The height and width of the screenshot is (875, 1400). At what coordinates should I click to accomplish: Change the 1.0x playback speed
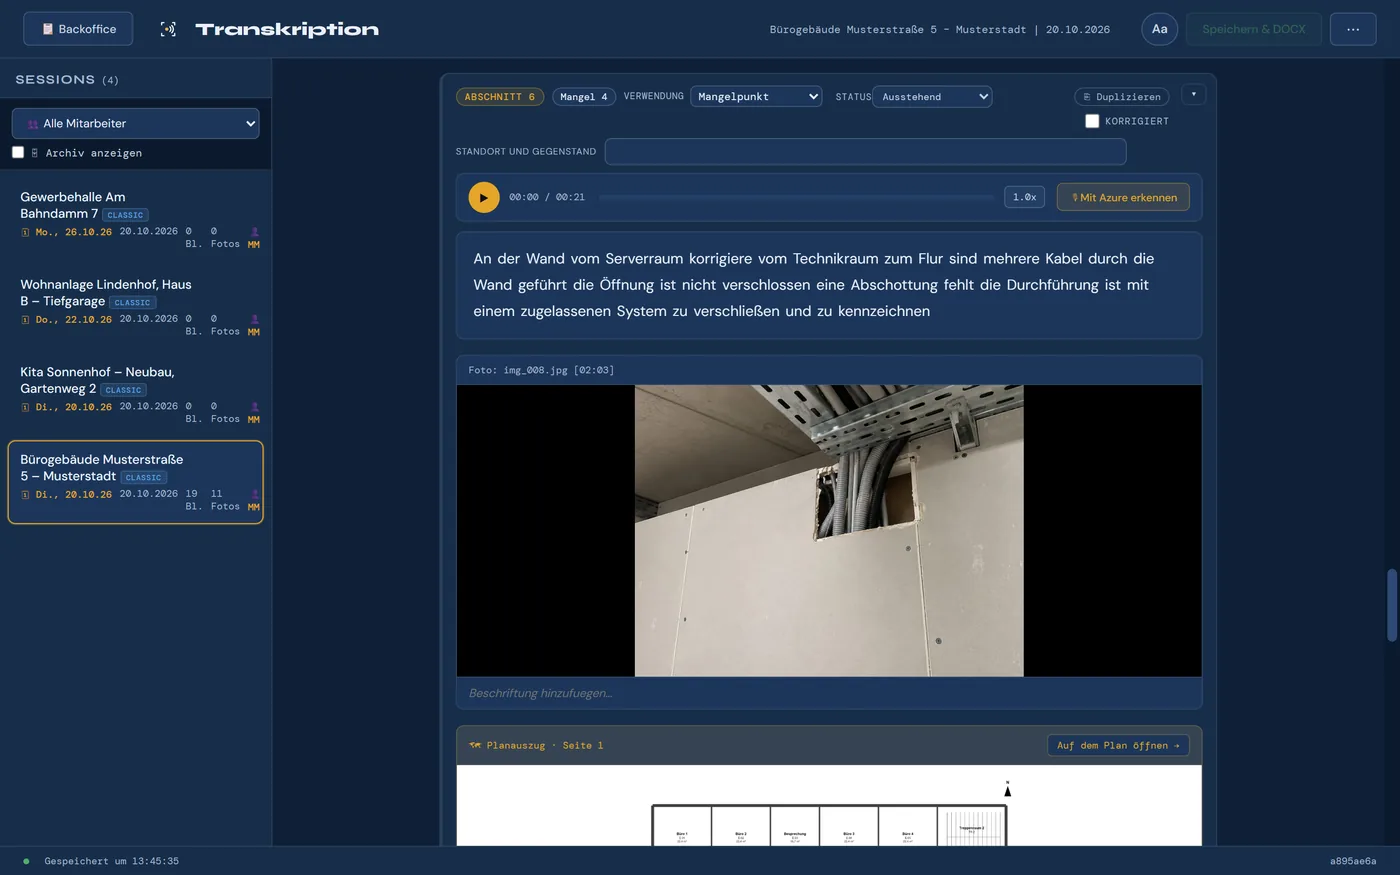click(x=1024, y=197)
